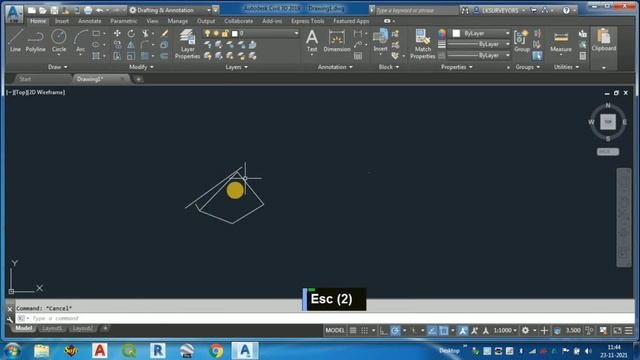Switch to the Insert ribbon tab
The height and width of the screenshot is (360, 640).
(x=62, y=21)
